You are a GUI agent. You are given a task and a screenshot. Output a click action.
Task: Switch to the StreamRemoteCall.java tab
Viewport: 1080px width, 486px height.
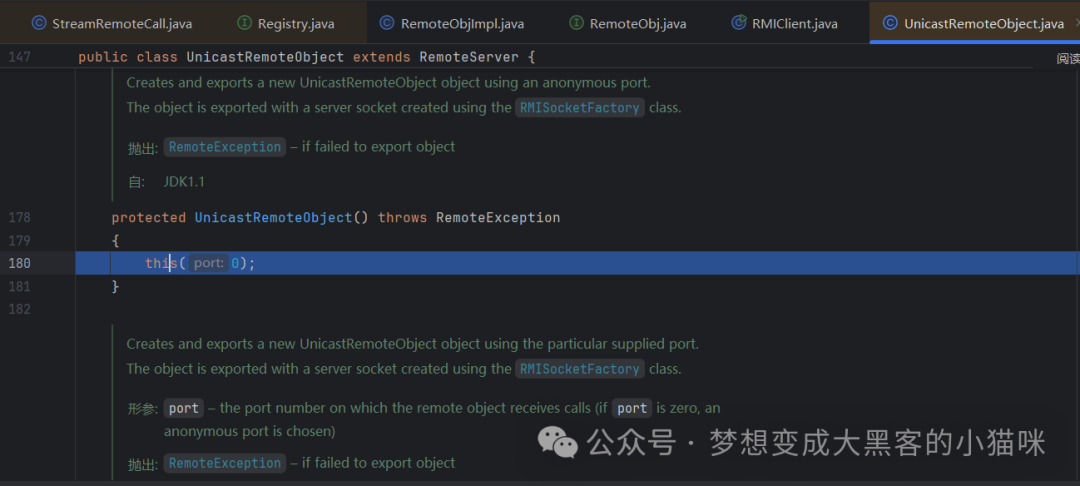tap(111, 23)
